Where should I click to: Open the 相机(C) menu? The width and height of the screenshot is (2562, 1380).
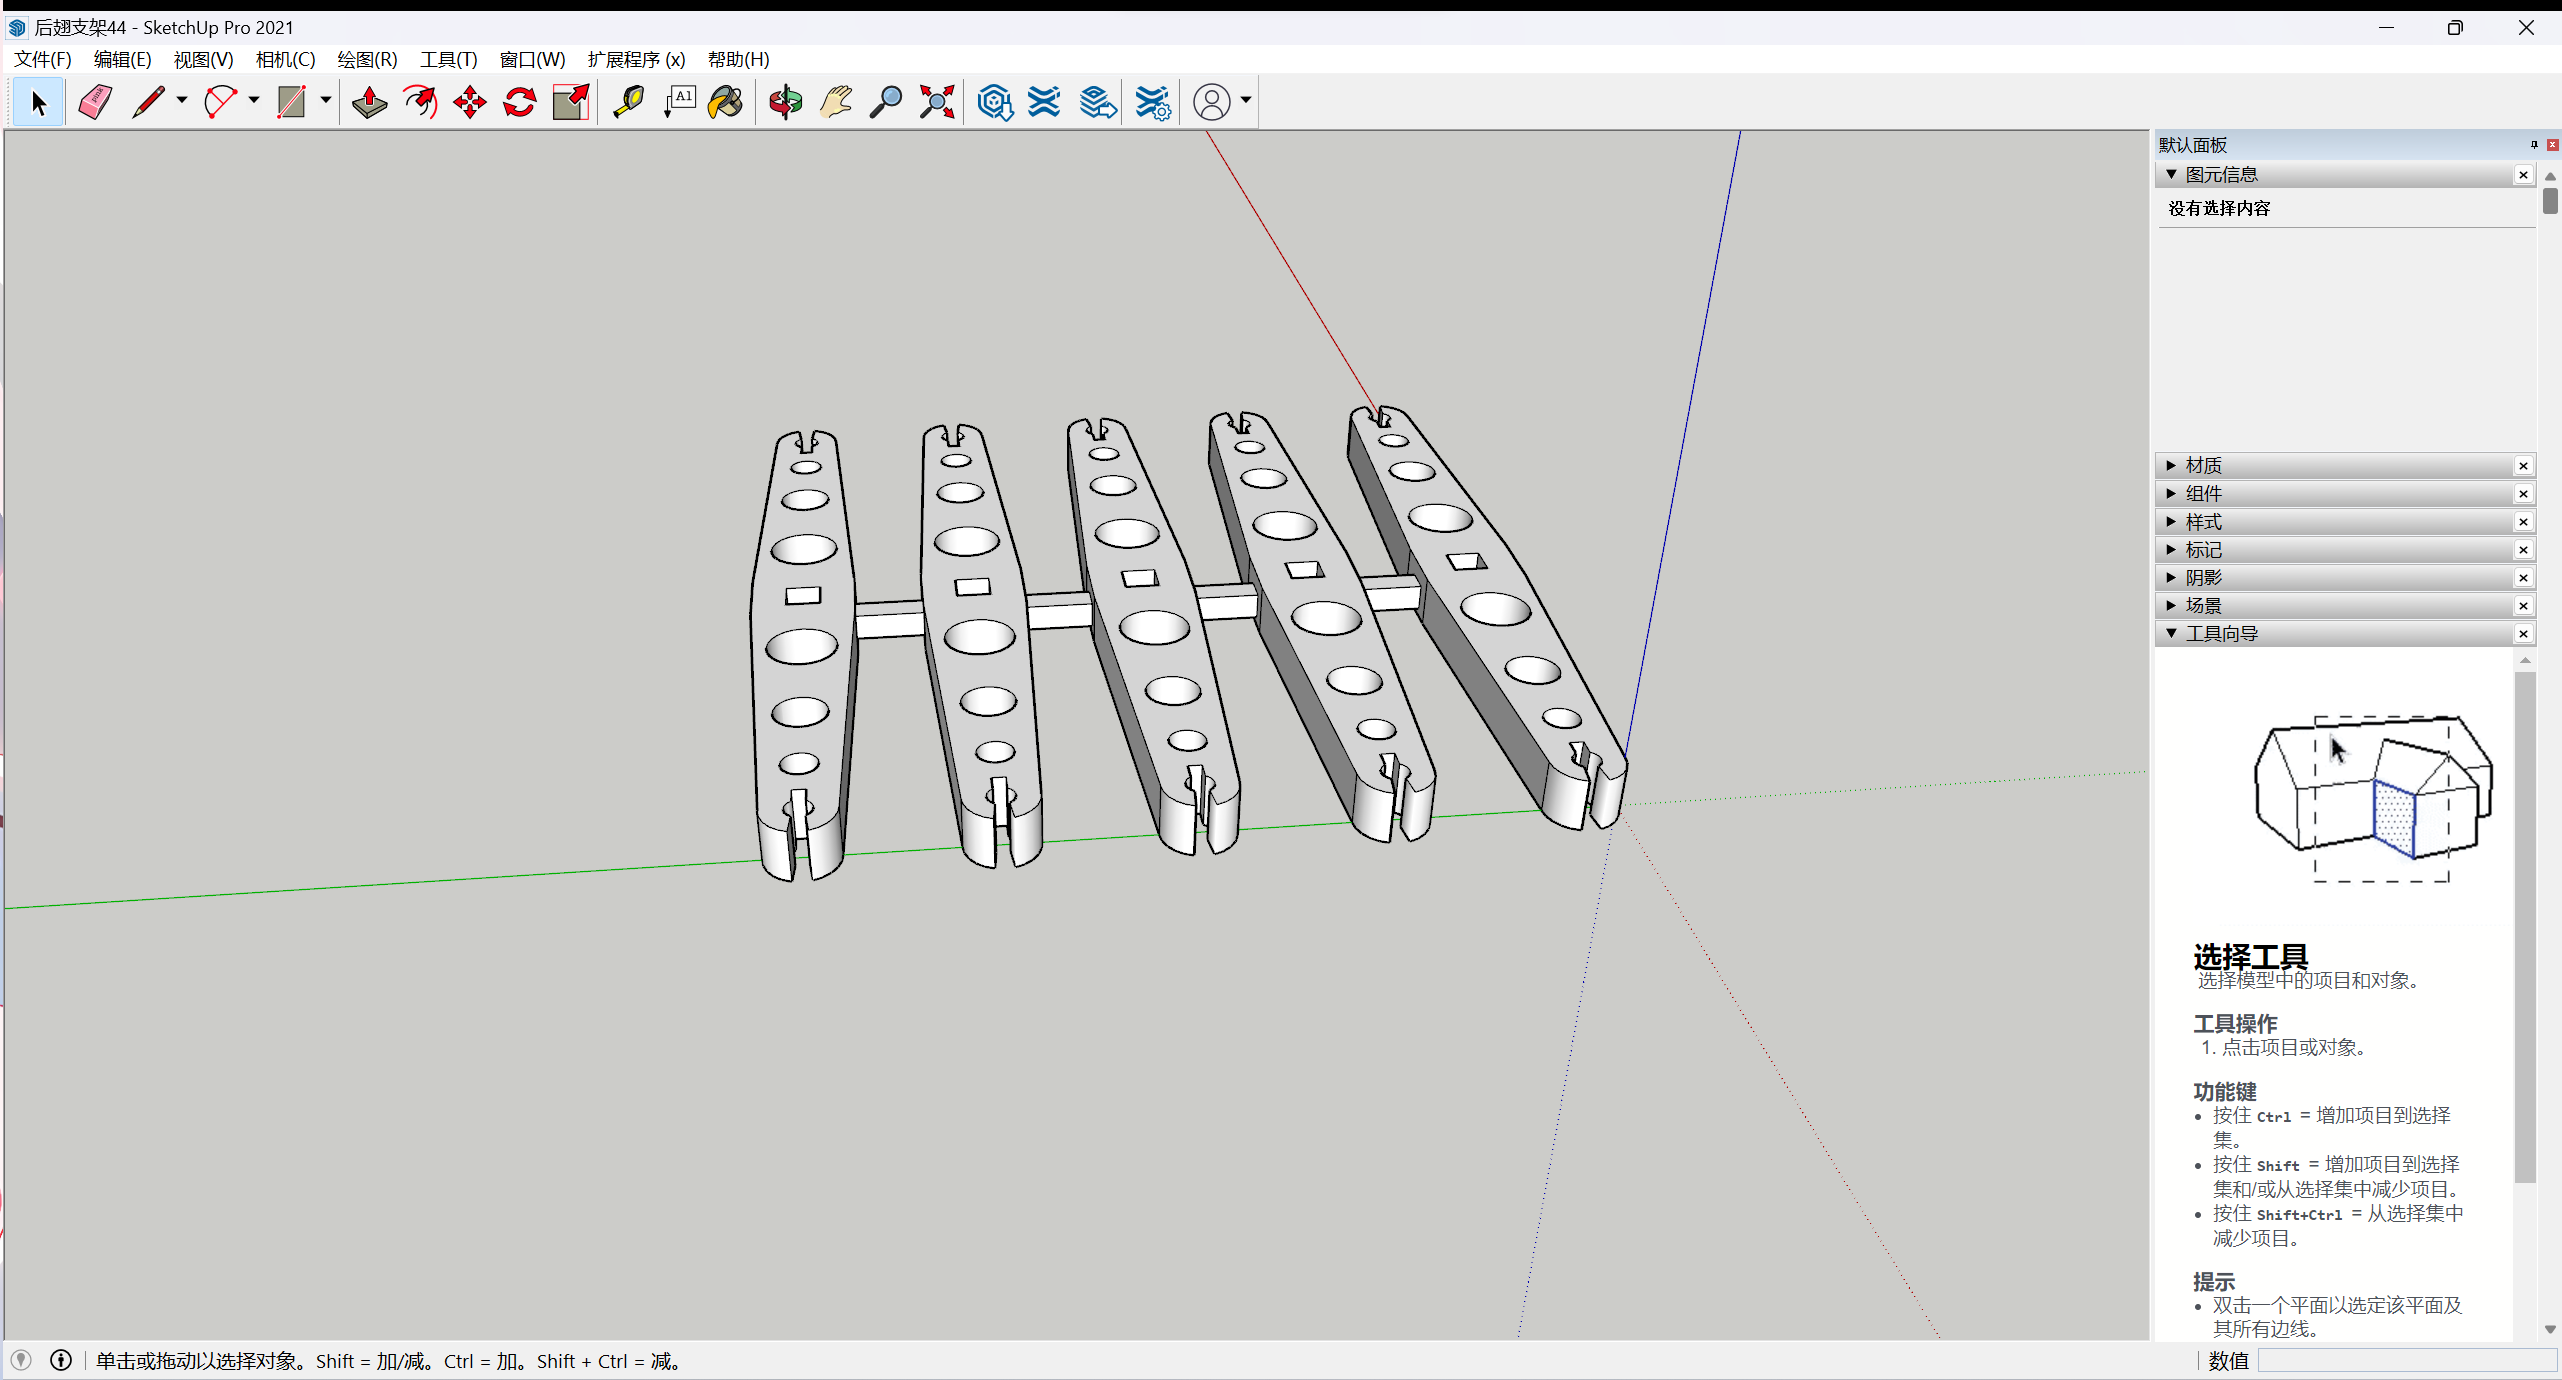point(285,59)
